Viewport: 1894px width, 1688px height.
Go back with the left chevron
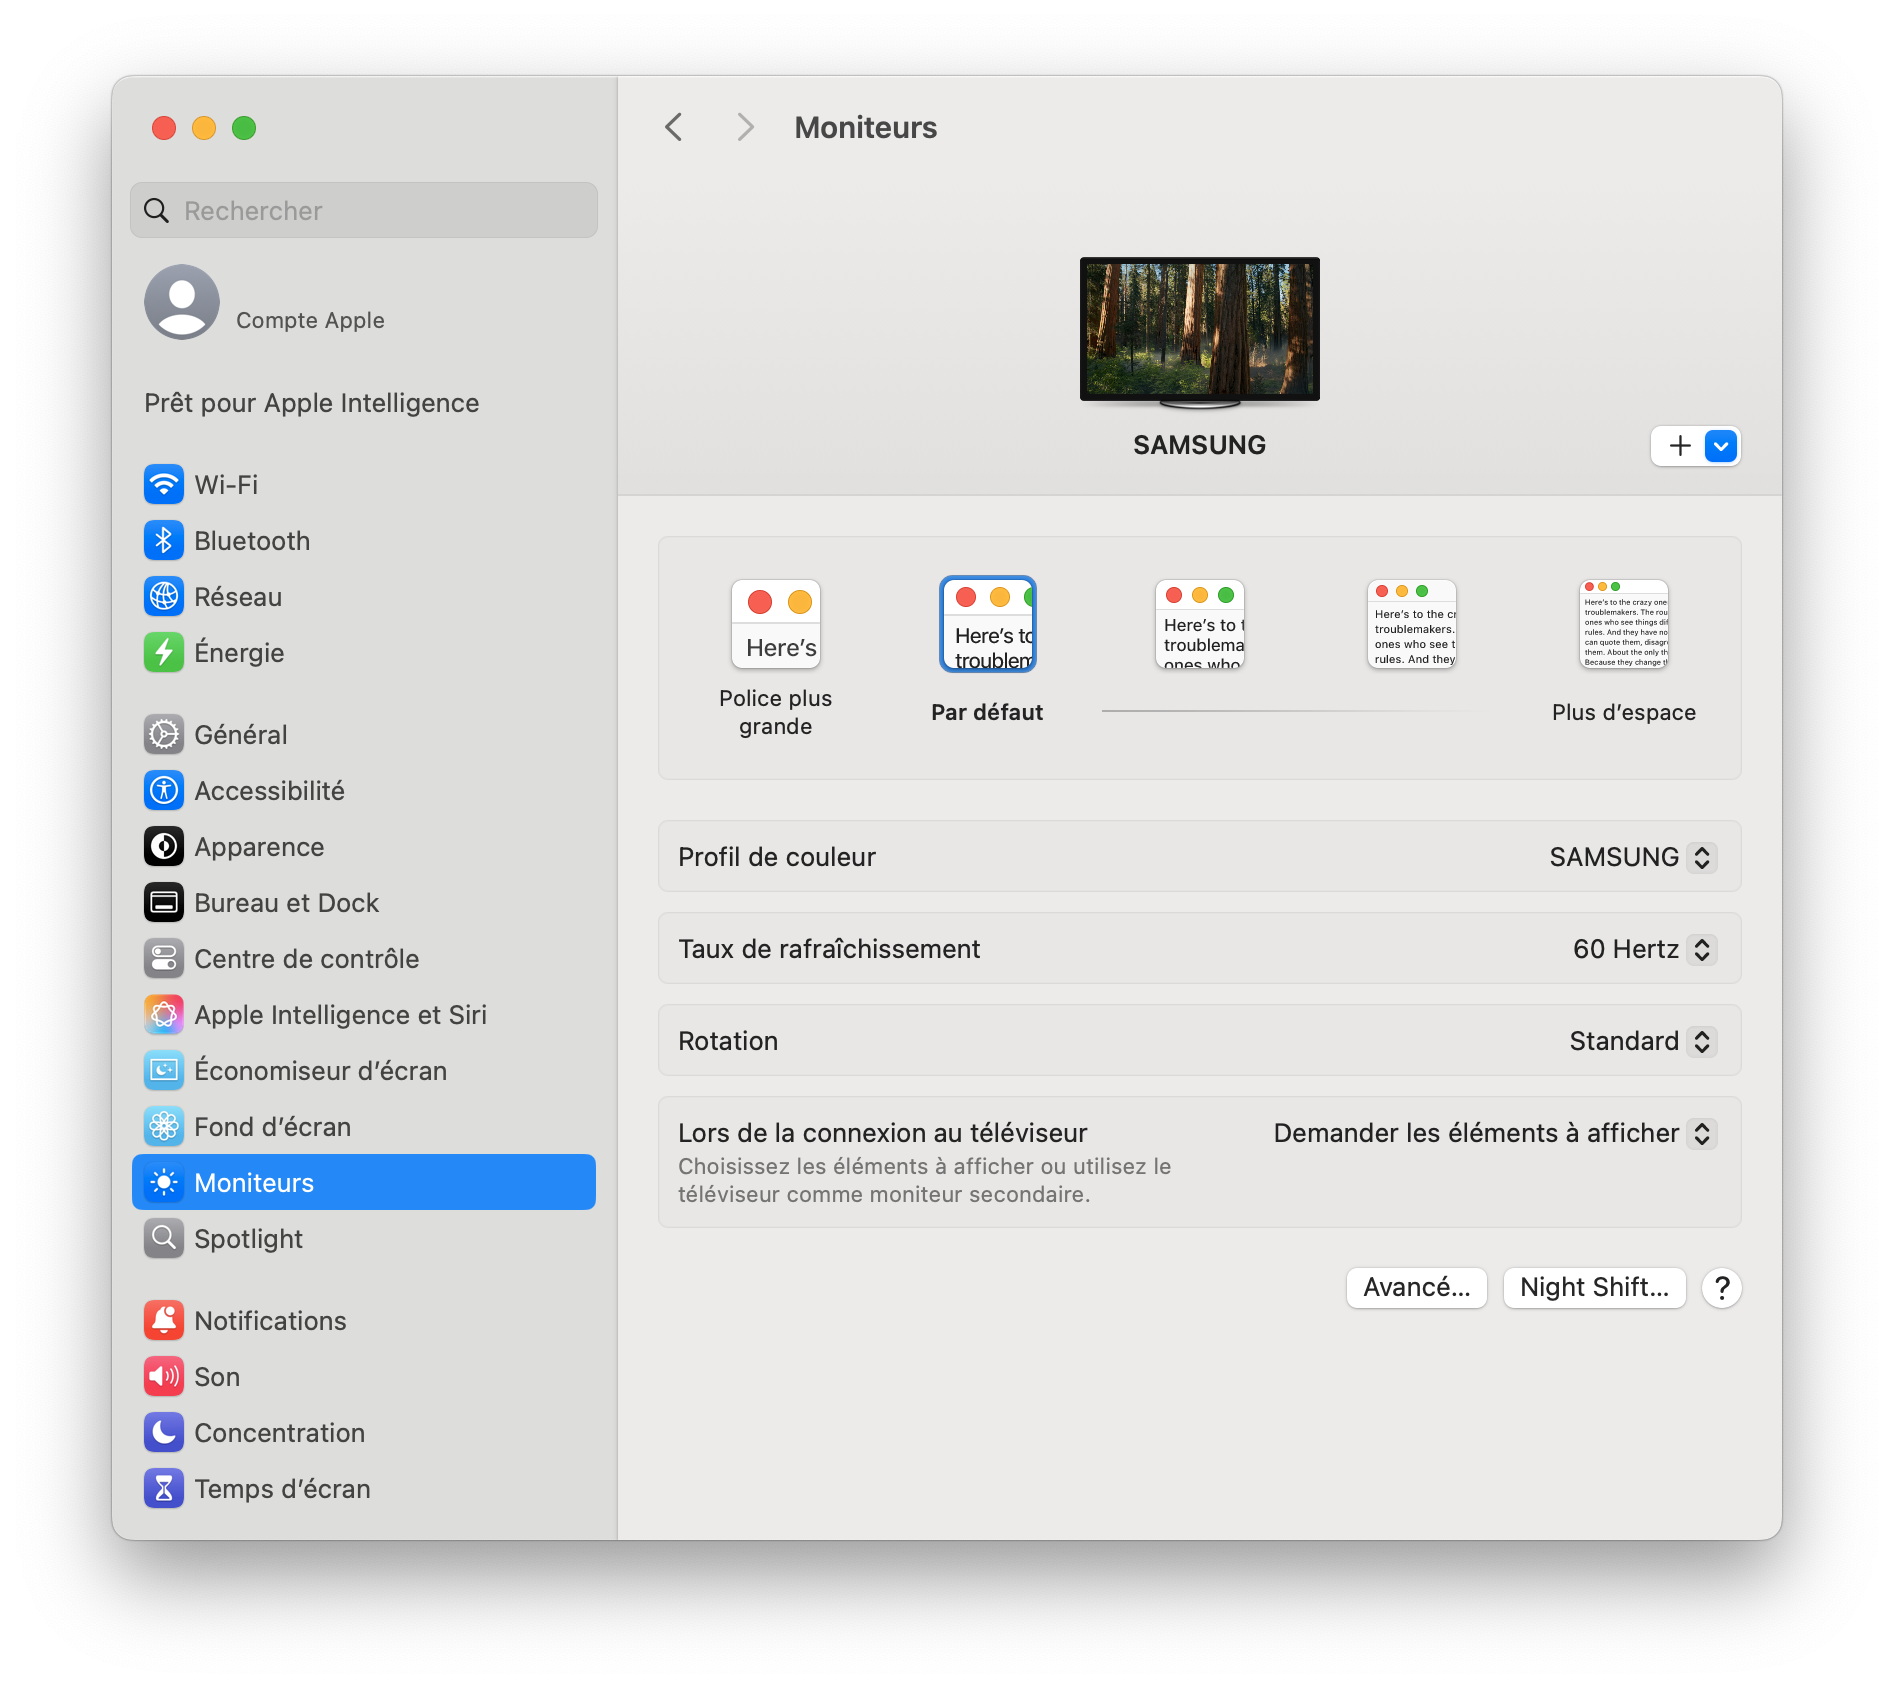click(x=674, y=127)
